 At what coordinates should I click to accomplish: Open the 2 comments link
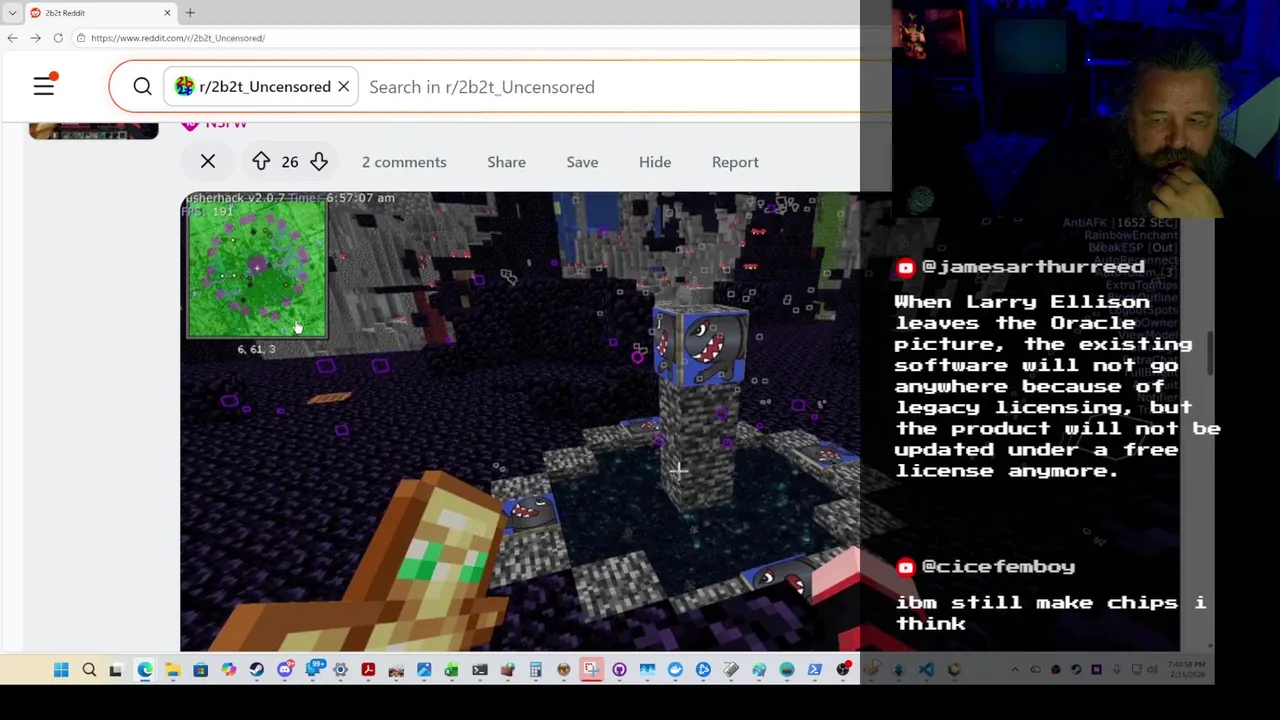pyautogui.click(x=404, y=162)
